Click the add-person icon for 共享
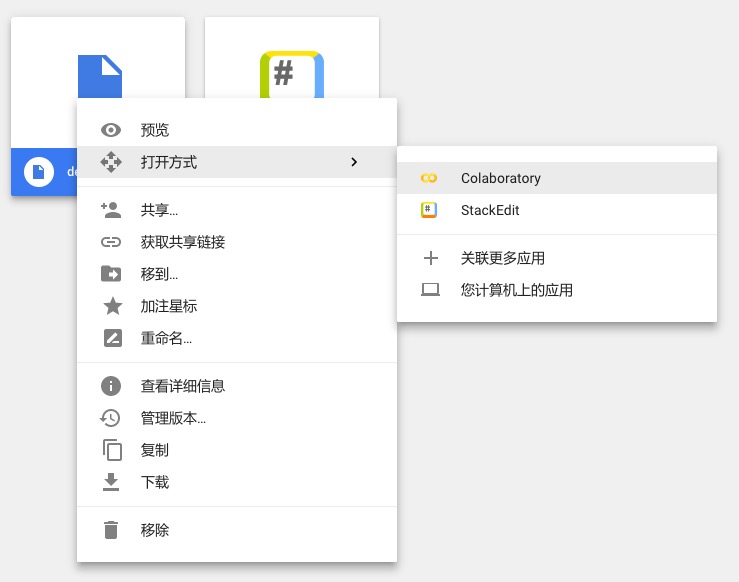 (x=111, y=210)
